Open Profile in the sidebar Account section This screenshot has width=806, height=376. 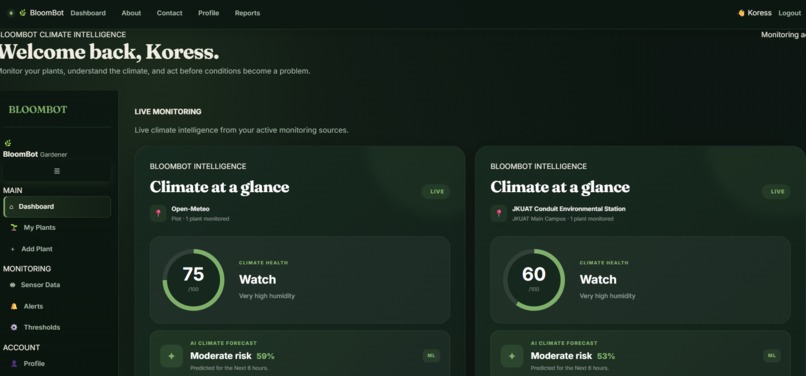click(34, 364)
